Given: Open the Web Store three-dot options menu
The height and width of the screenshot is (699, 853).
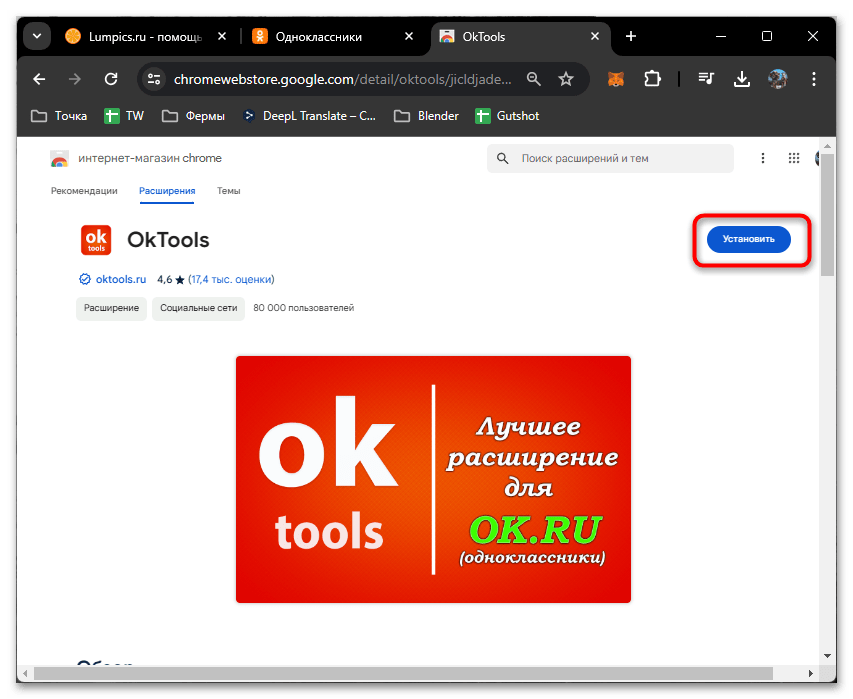Looking at the screenshot, I should [763, 158].
